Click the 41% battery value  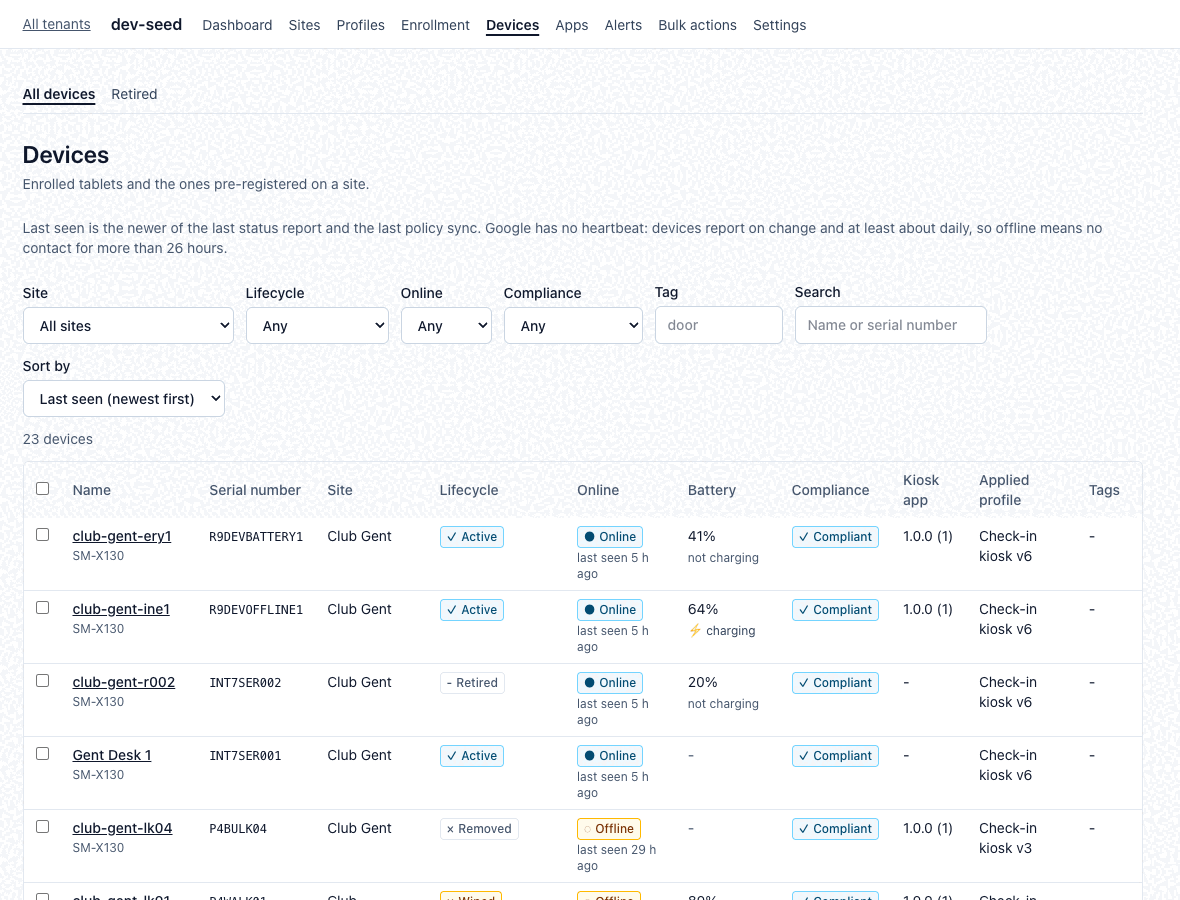[701, 536]
